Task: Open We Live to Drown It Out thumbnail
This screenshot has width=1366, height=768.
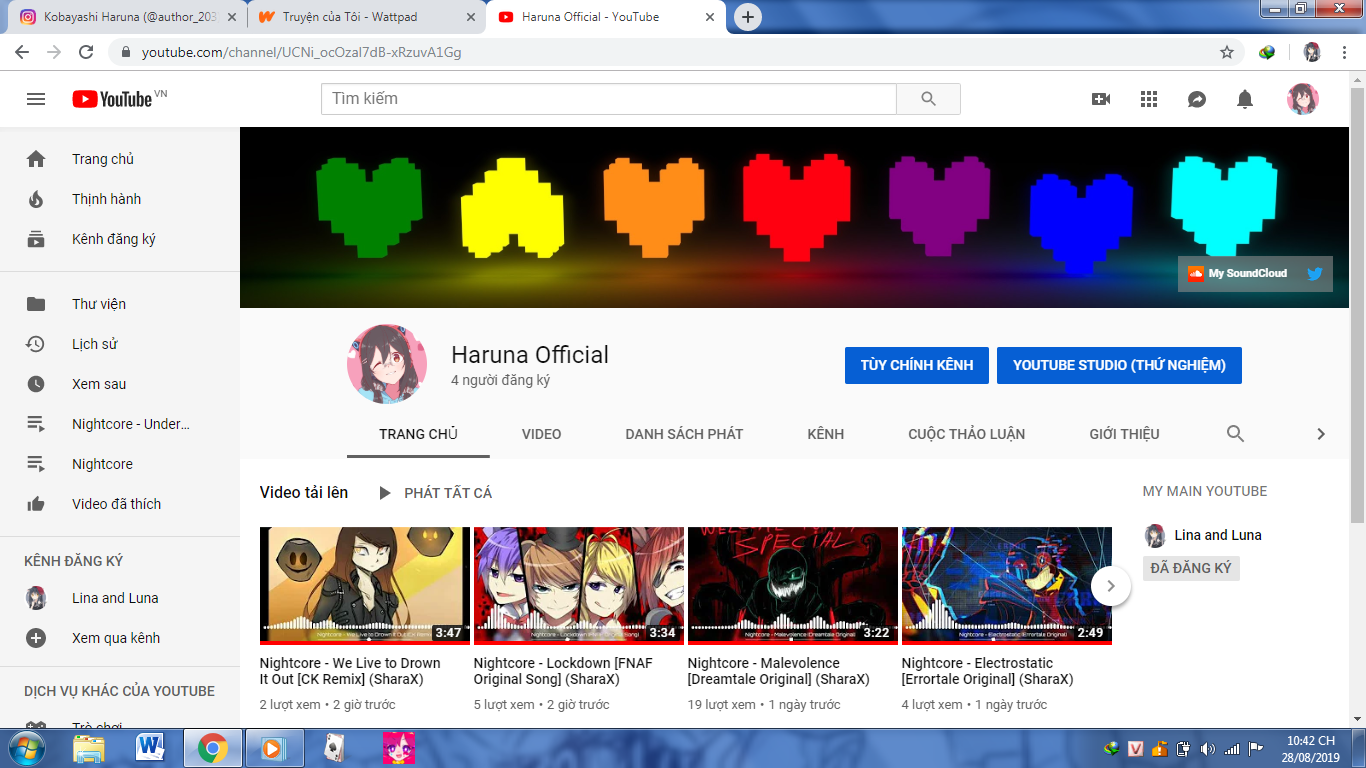Action: coord(365,585)
